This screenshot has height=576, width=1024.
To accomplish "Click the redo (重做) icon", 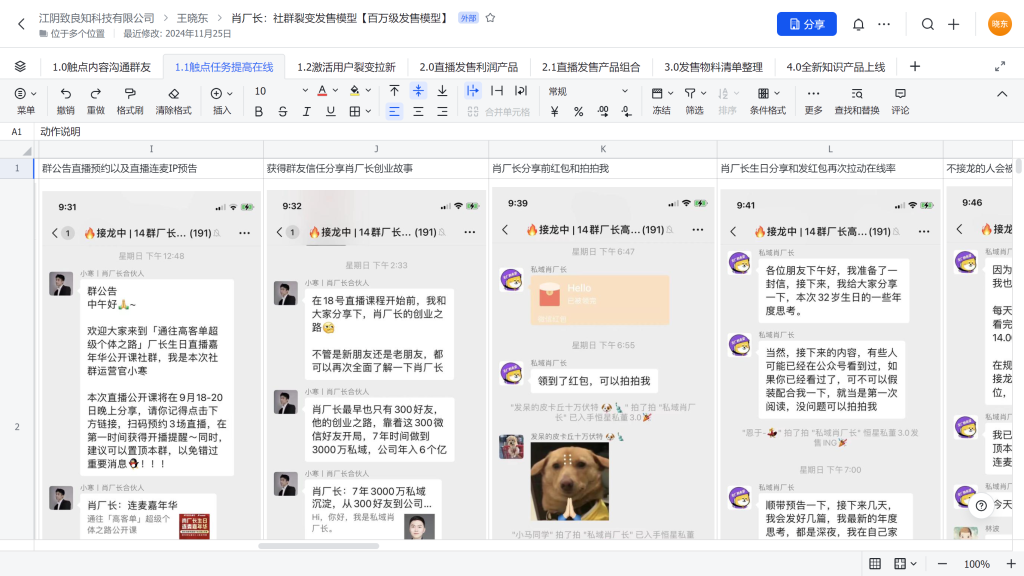I will [95, 93].
